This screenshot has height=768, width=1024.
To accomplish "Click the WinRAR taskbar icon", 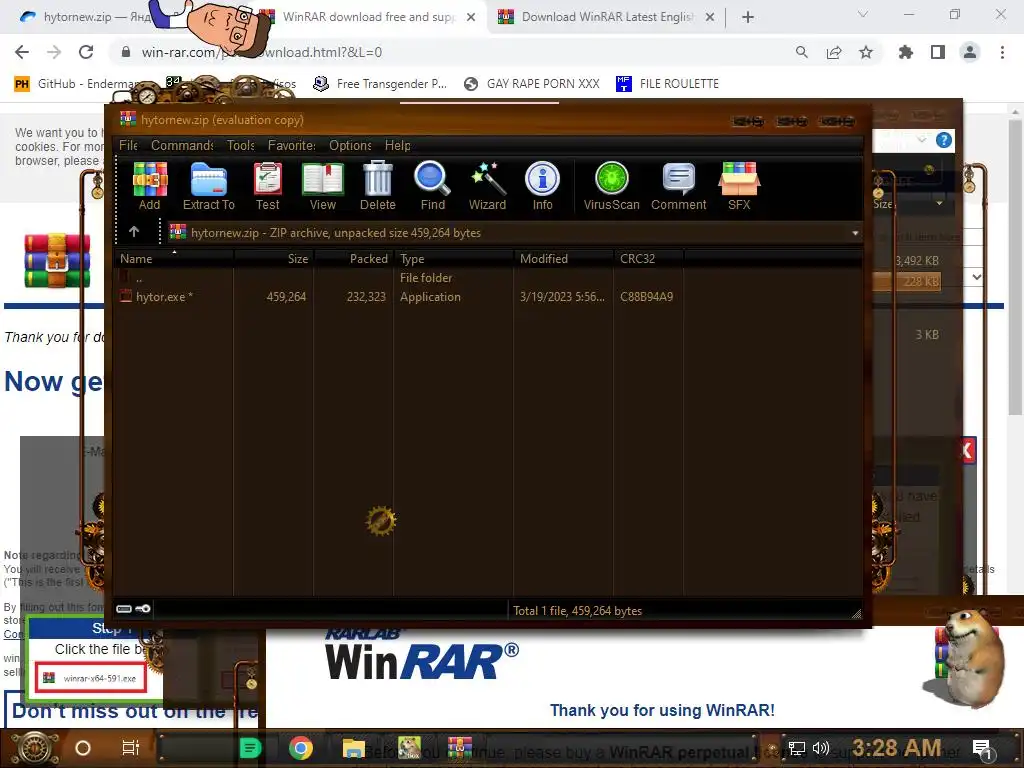I will (x=460, y=748).
